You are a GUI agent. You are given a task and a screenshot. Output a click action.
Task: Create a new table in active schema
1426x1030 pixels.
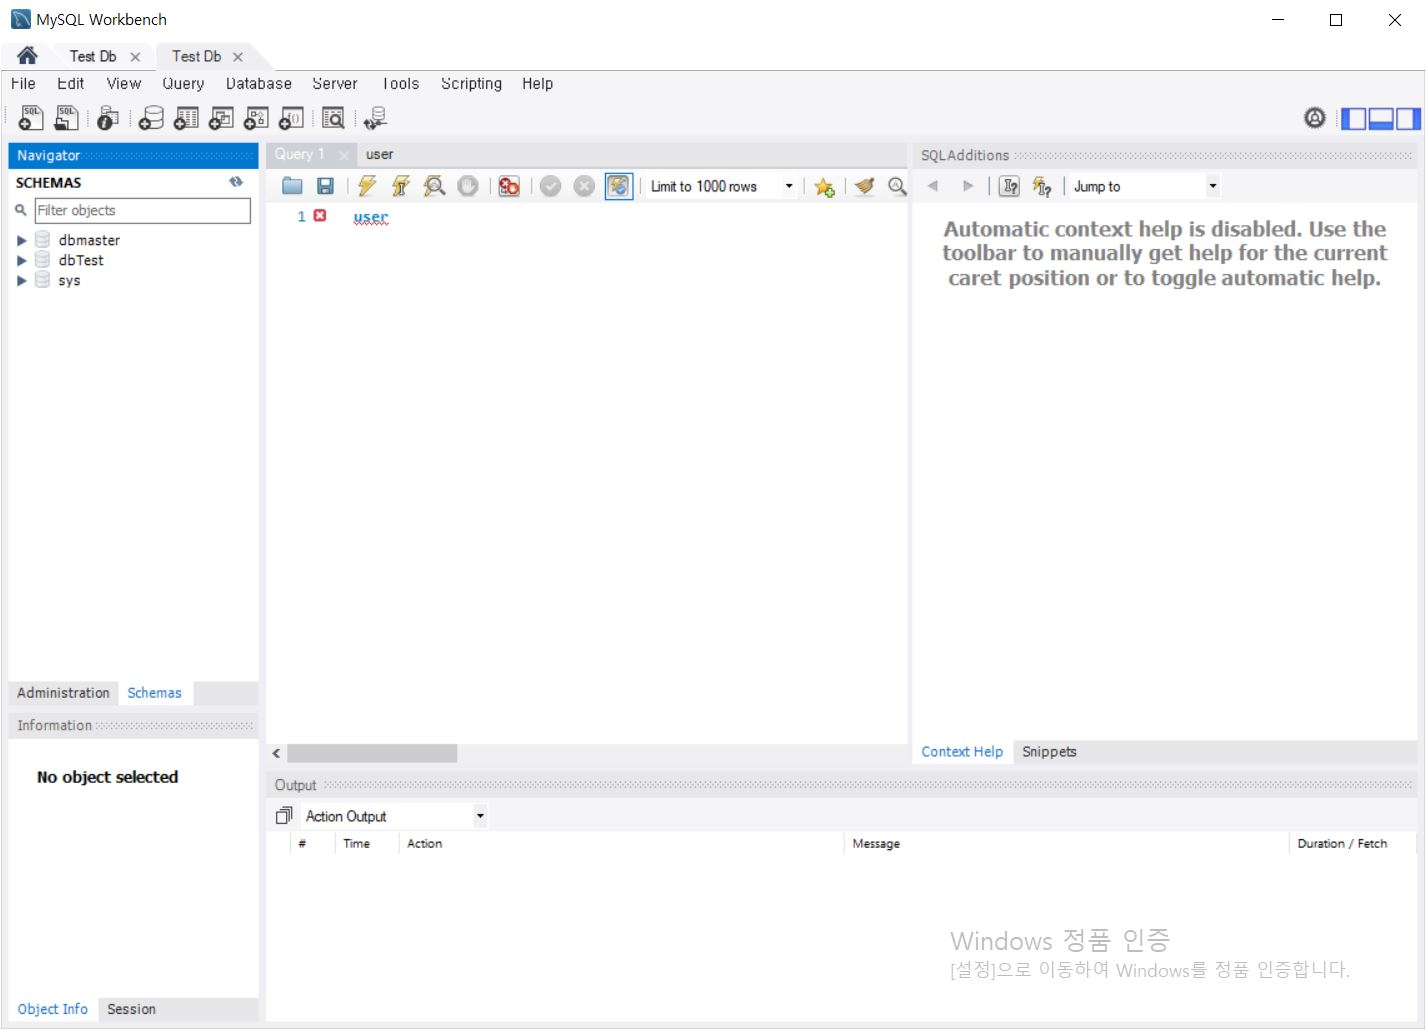click(x=186, y=118)
